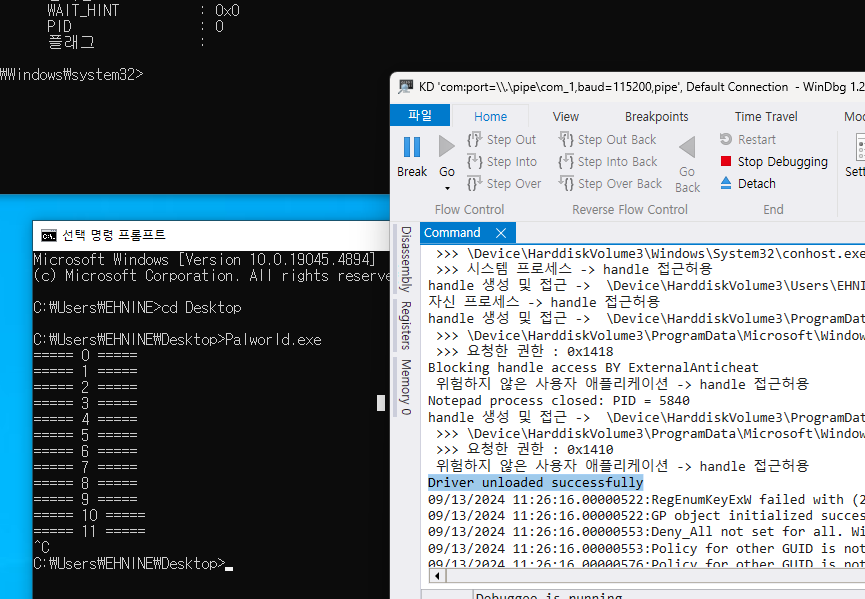Select the Home ribbon tab
Image resolution: width=865 pixels, height=599 pixels.
(490, 116)
